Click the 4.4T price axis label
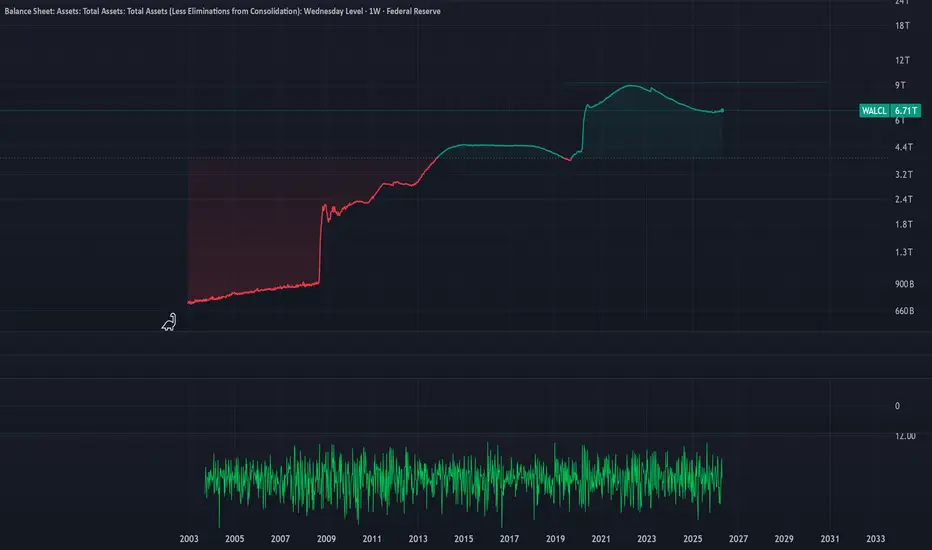This screenshot has height=550, width=932. click(x=904, y=147)
